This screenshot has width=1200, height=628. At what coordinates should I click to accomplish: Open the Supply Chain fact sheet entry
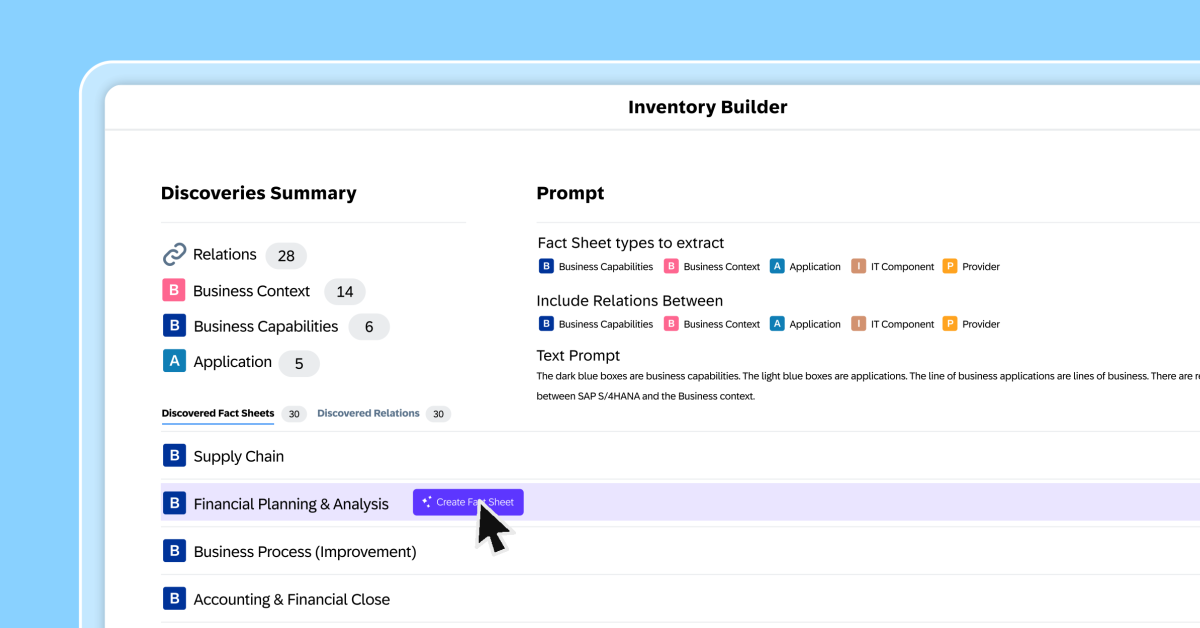(x=238, y=457)
